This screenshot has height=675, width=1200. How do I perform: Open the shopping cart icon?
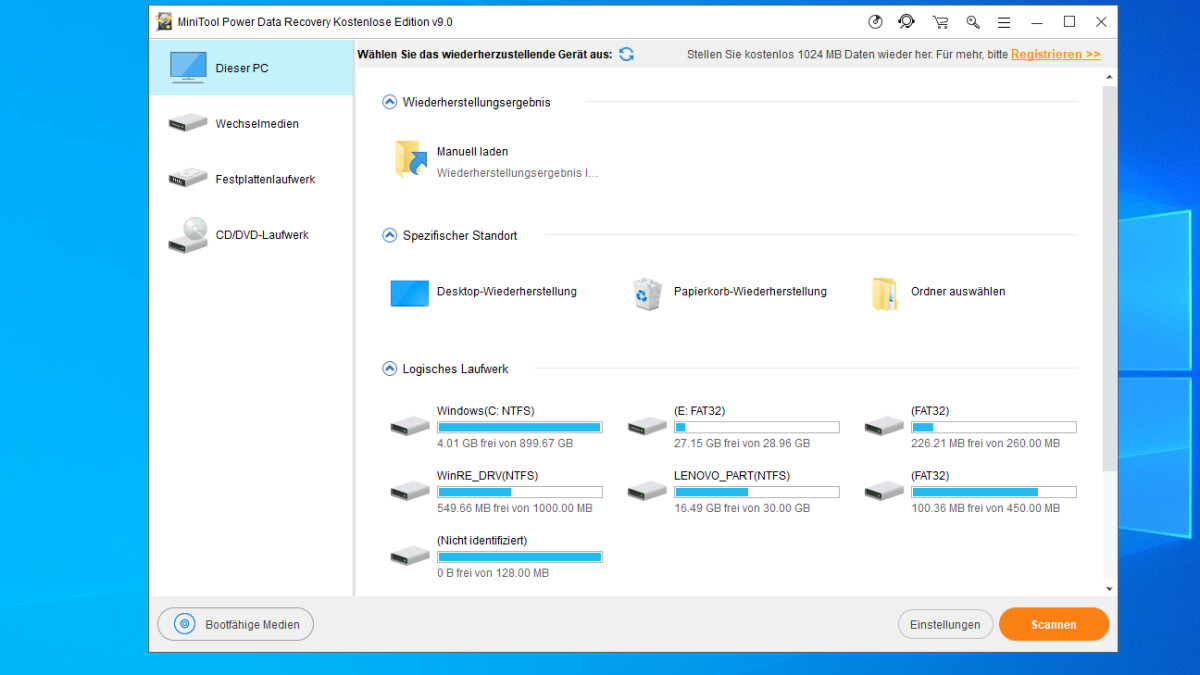940,22
